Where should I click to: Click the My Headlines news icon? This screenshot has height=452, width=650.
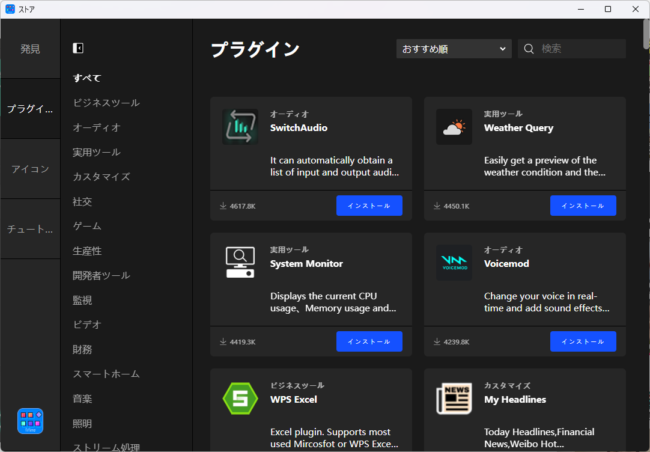[454, 399]
